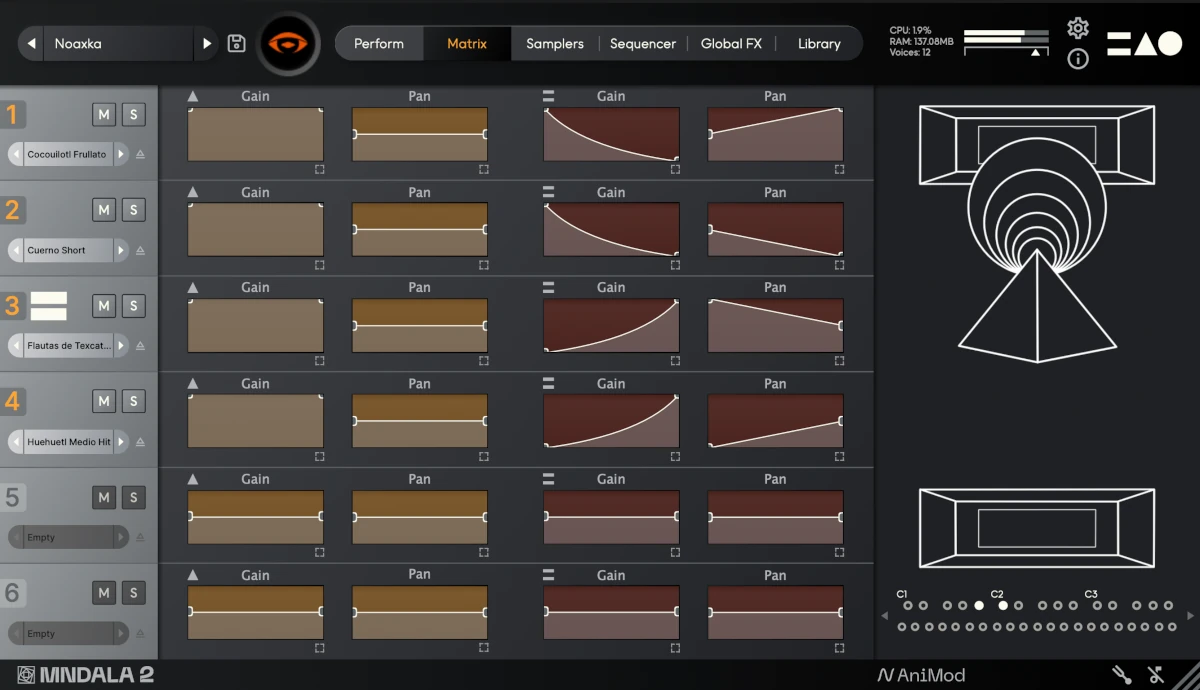Expand channel 1 Gain curve to fullscreen
1200x690 pixels.
[x=320, y=169]
